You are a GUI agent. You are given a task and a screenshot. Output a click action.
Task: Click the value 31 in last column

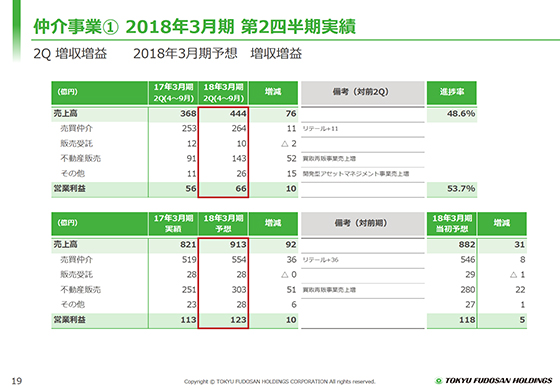pos(519,244)
